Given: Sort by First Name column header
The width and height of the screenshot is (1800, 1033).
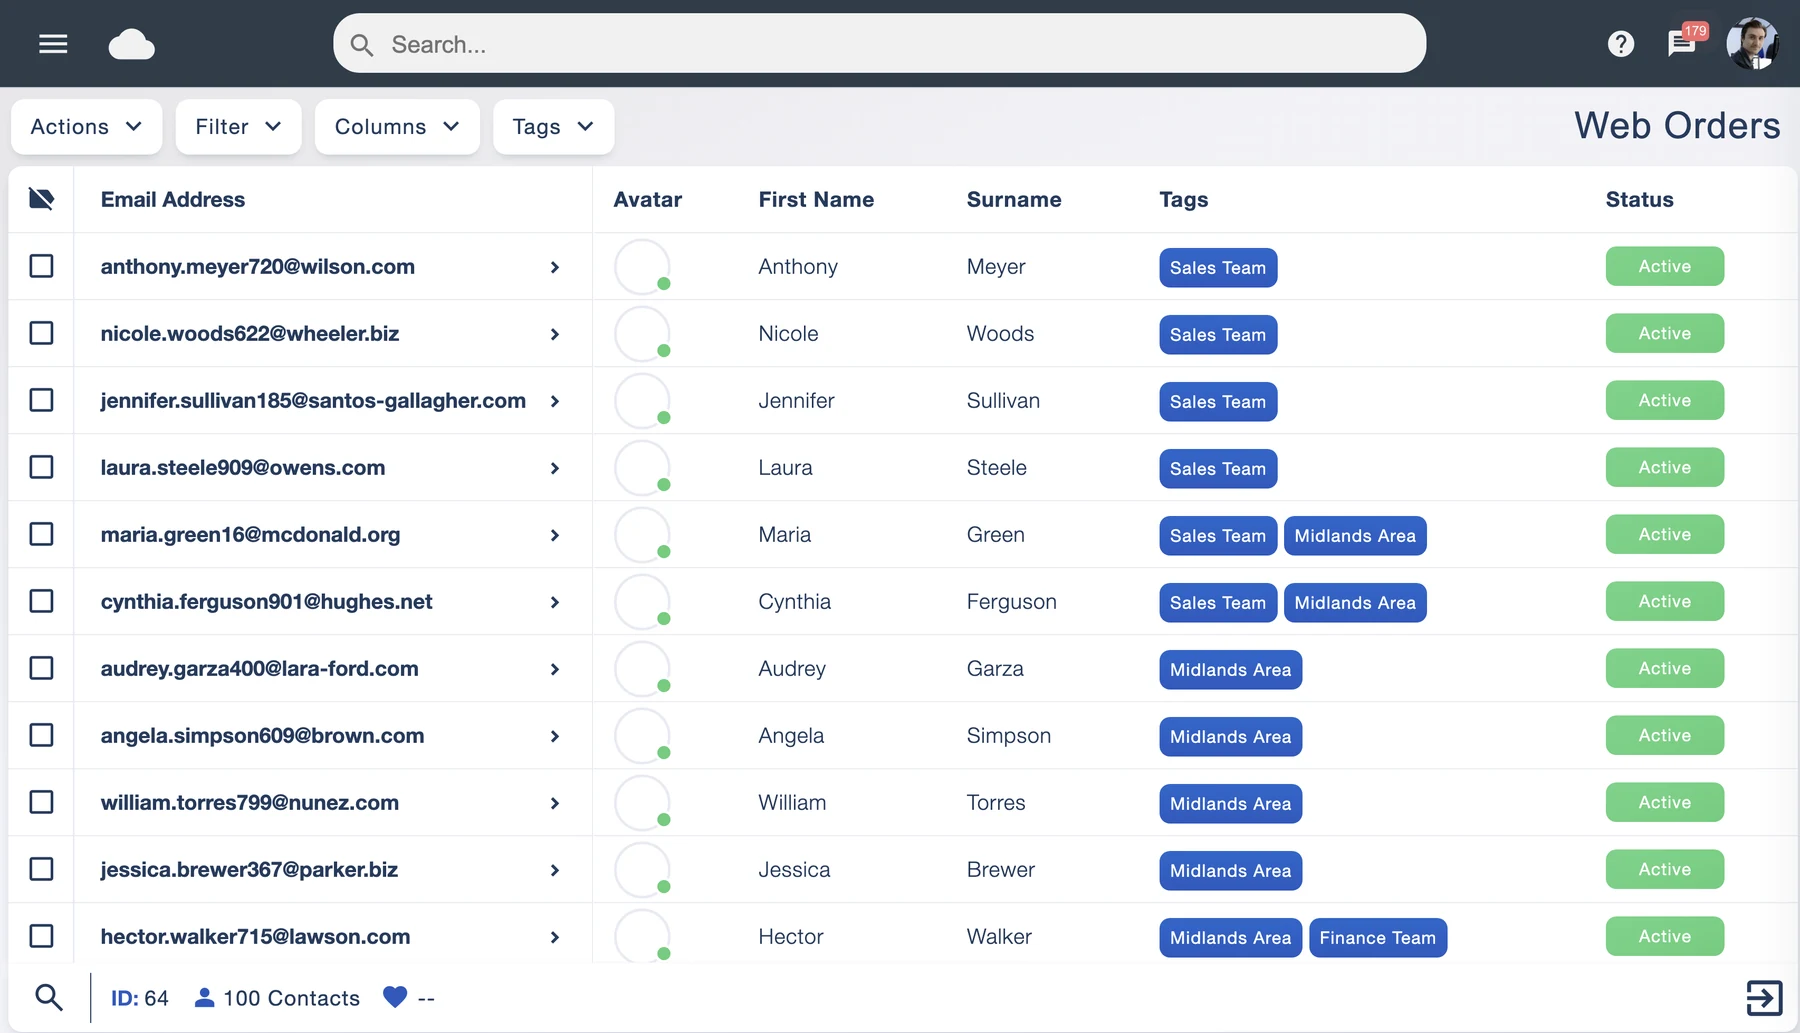Looking at the screenshot, I should click(816, 199).
